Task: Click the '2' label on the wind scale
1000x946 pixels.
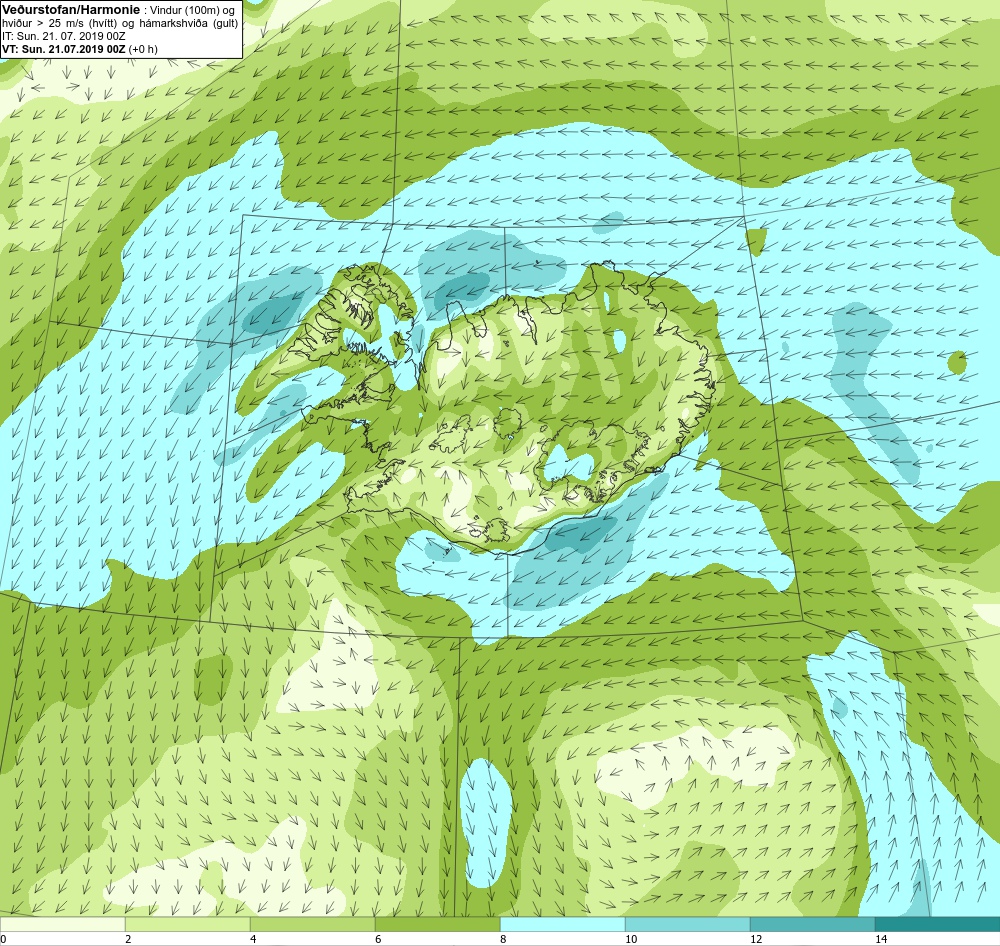Action: coord(128,939)
